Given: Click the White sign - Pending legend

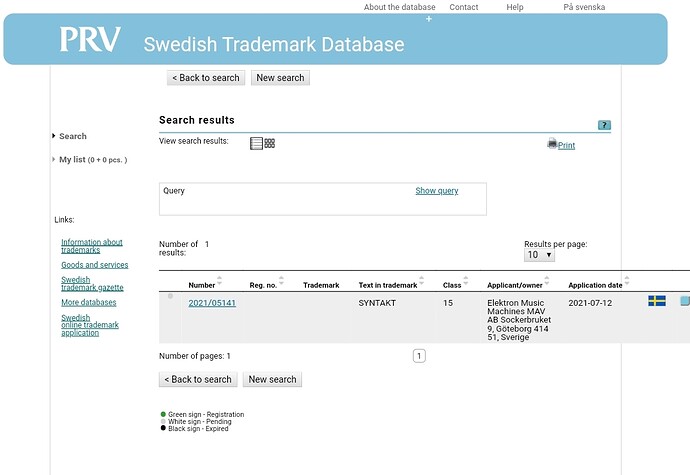Looking at the screenshot, I should click(196, 421).
